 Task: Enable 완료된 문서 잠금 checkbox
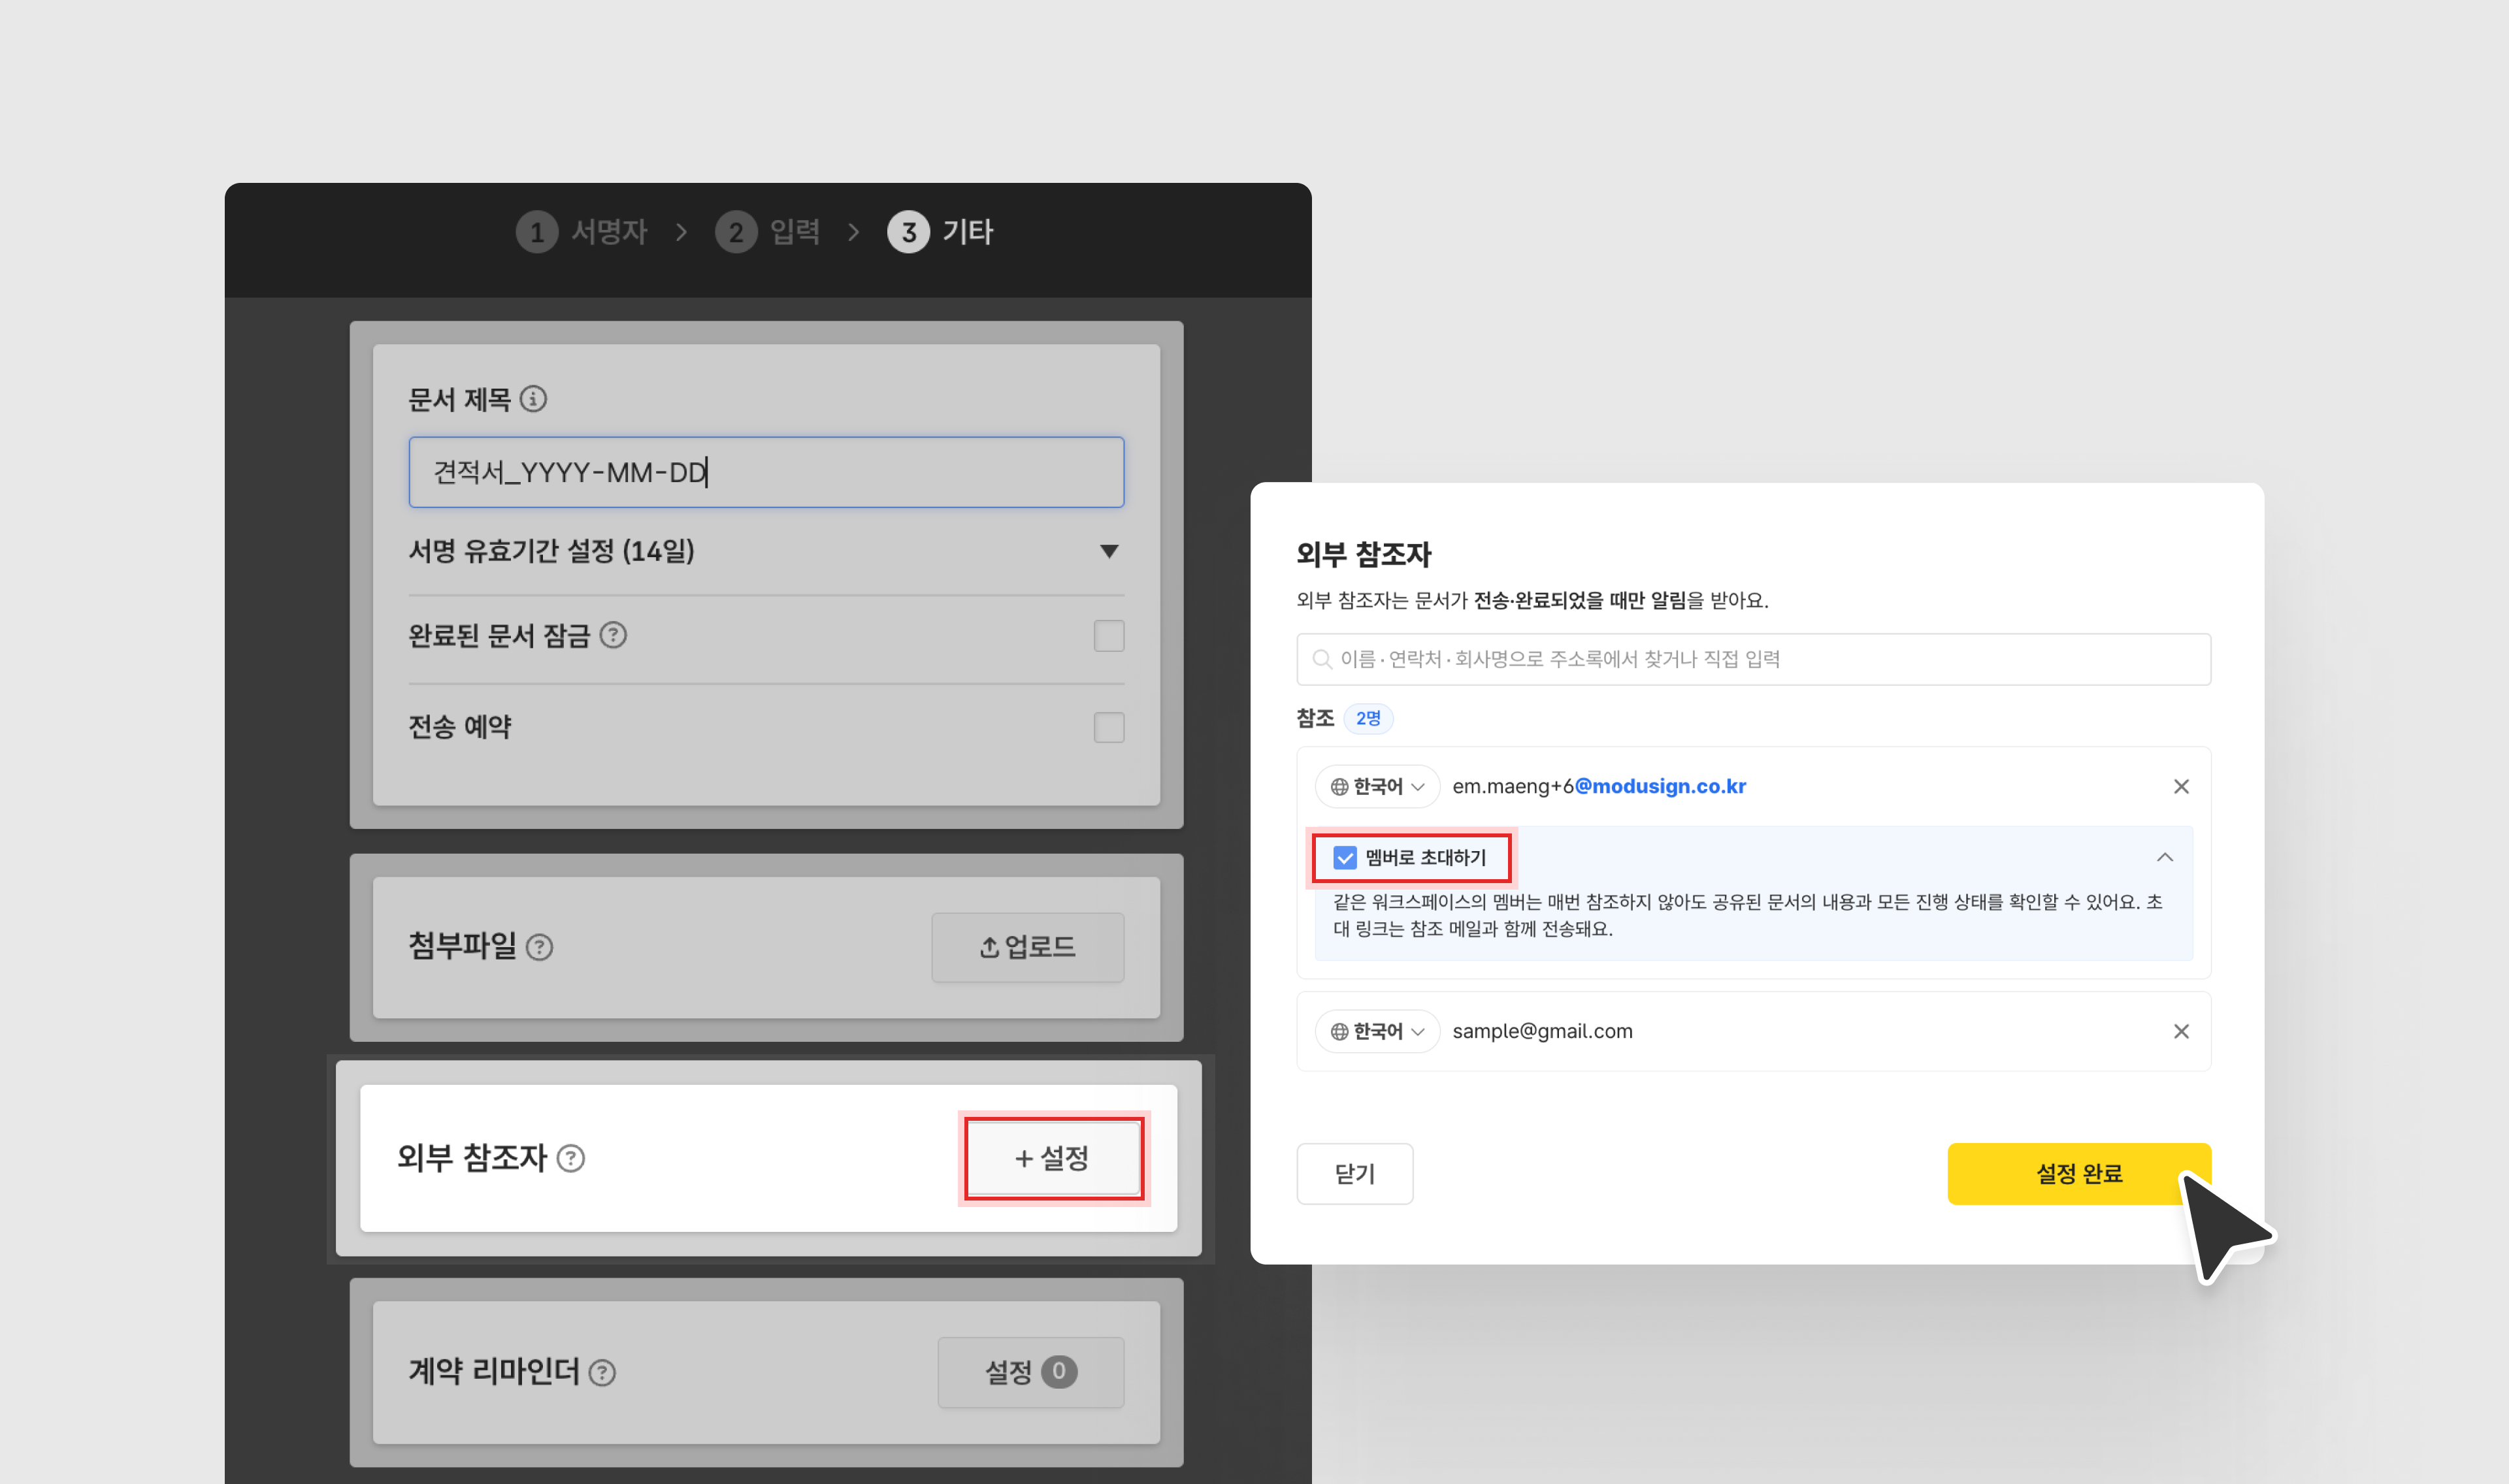click(x=1108, y=636)
